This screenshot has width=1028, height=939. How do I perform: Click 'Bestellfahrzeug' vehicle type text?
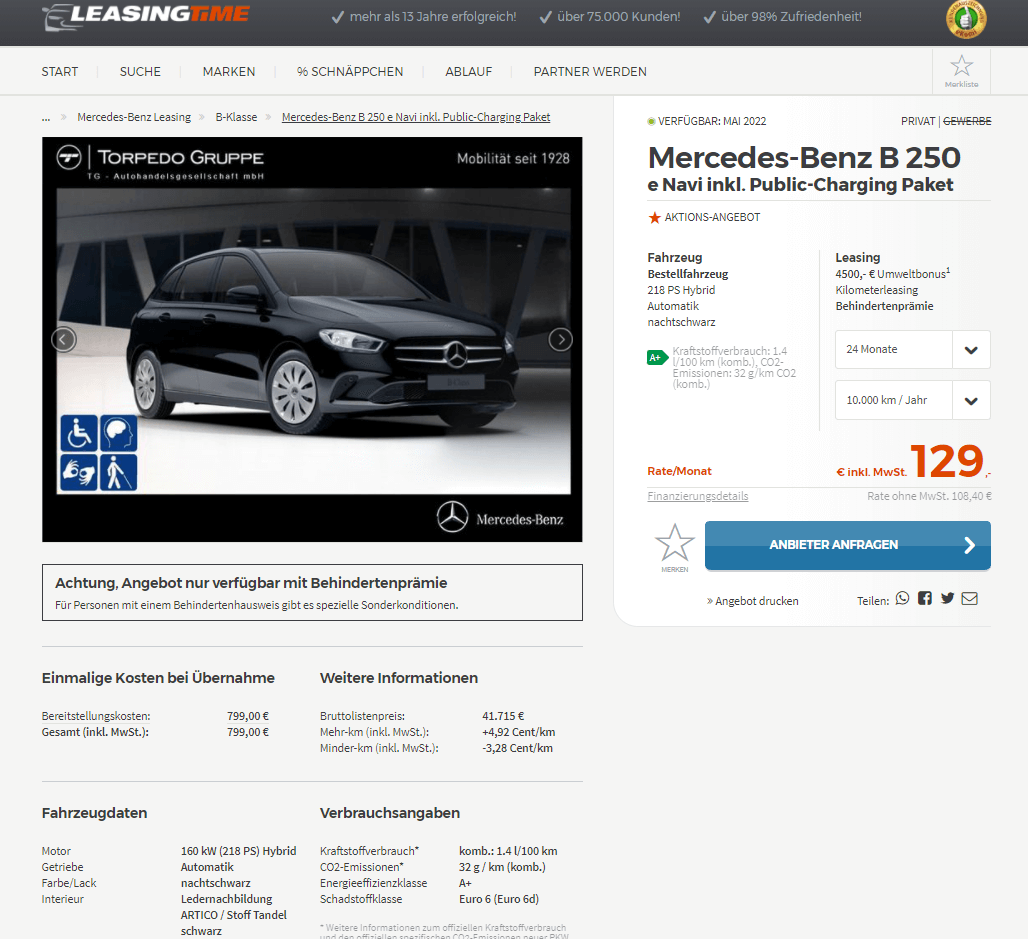pyautogui.click(x=688, y=274)
